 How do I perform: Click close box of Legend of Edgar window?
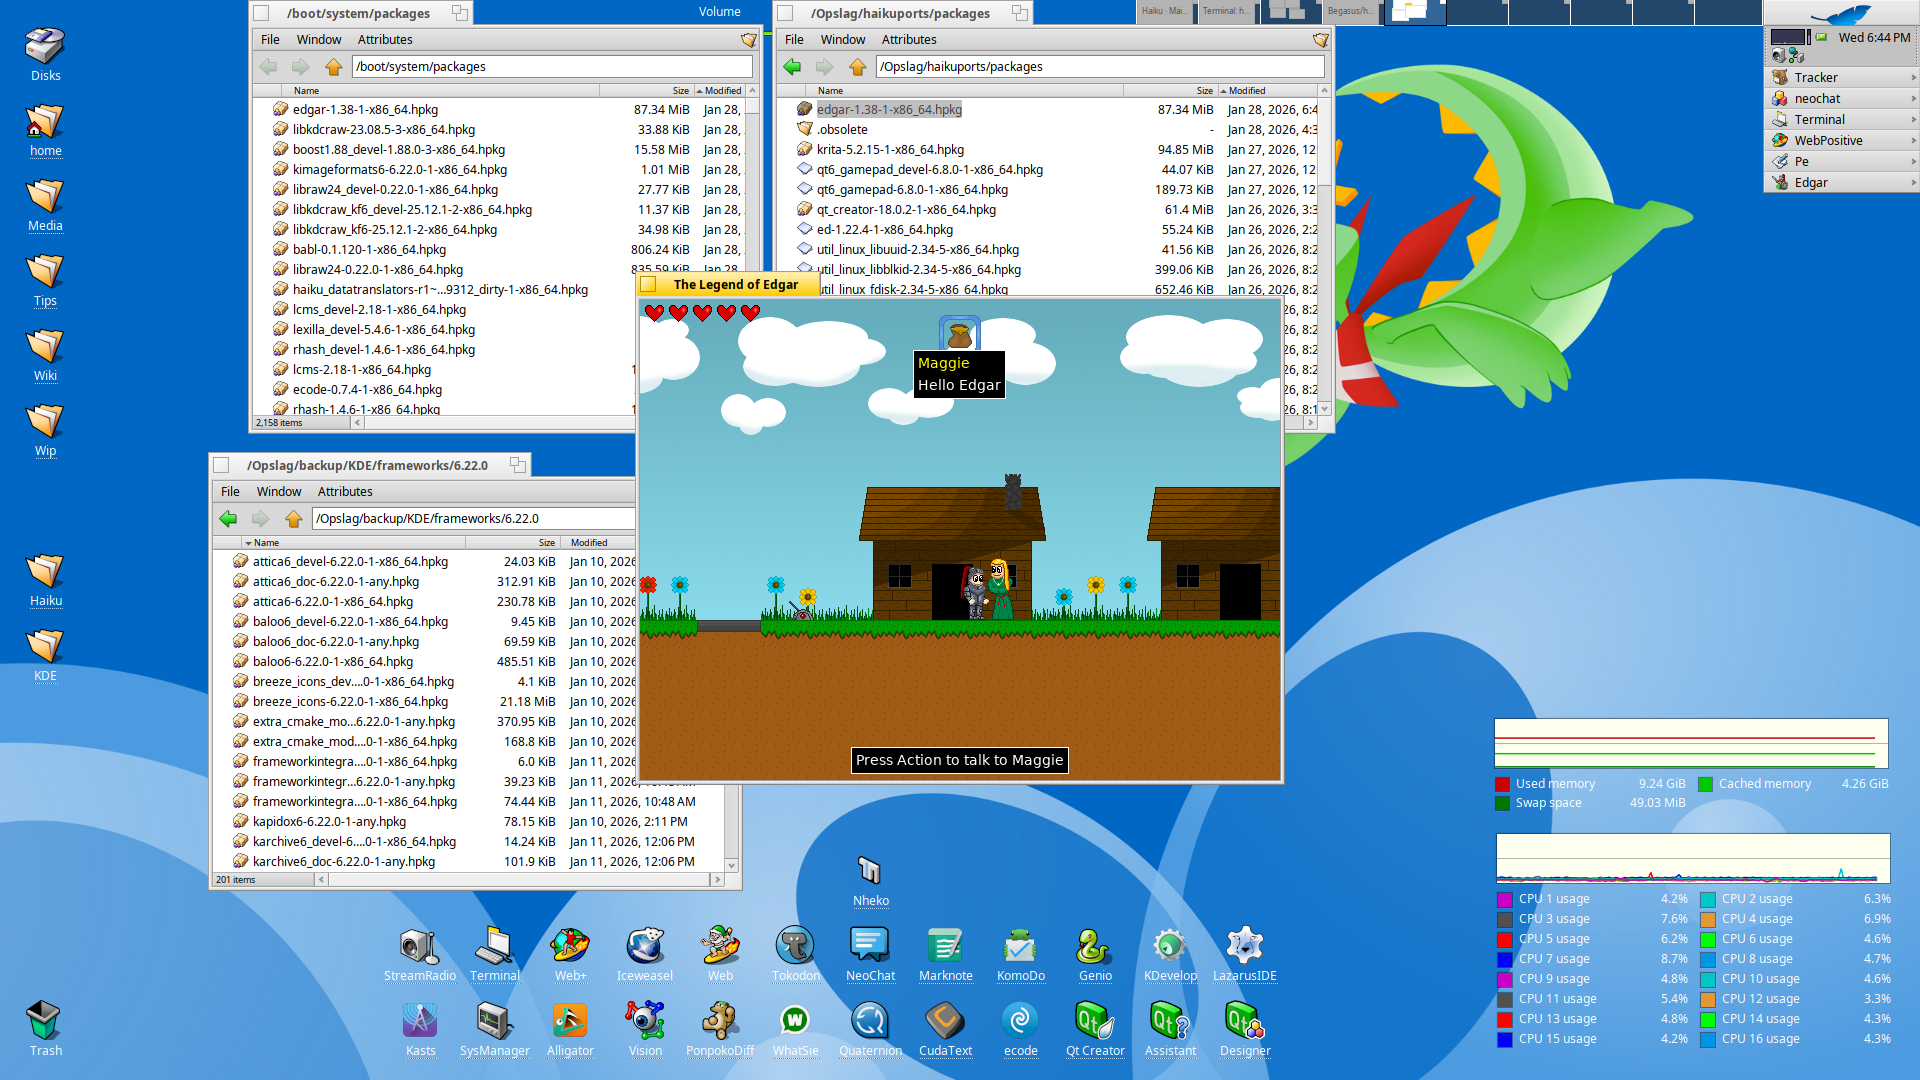[x=649, y=285]
